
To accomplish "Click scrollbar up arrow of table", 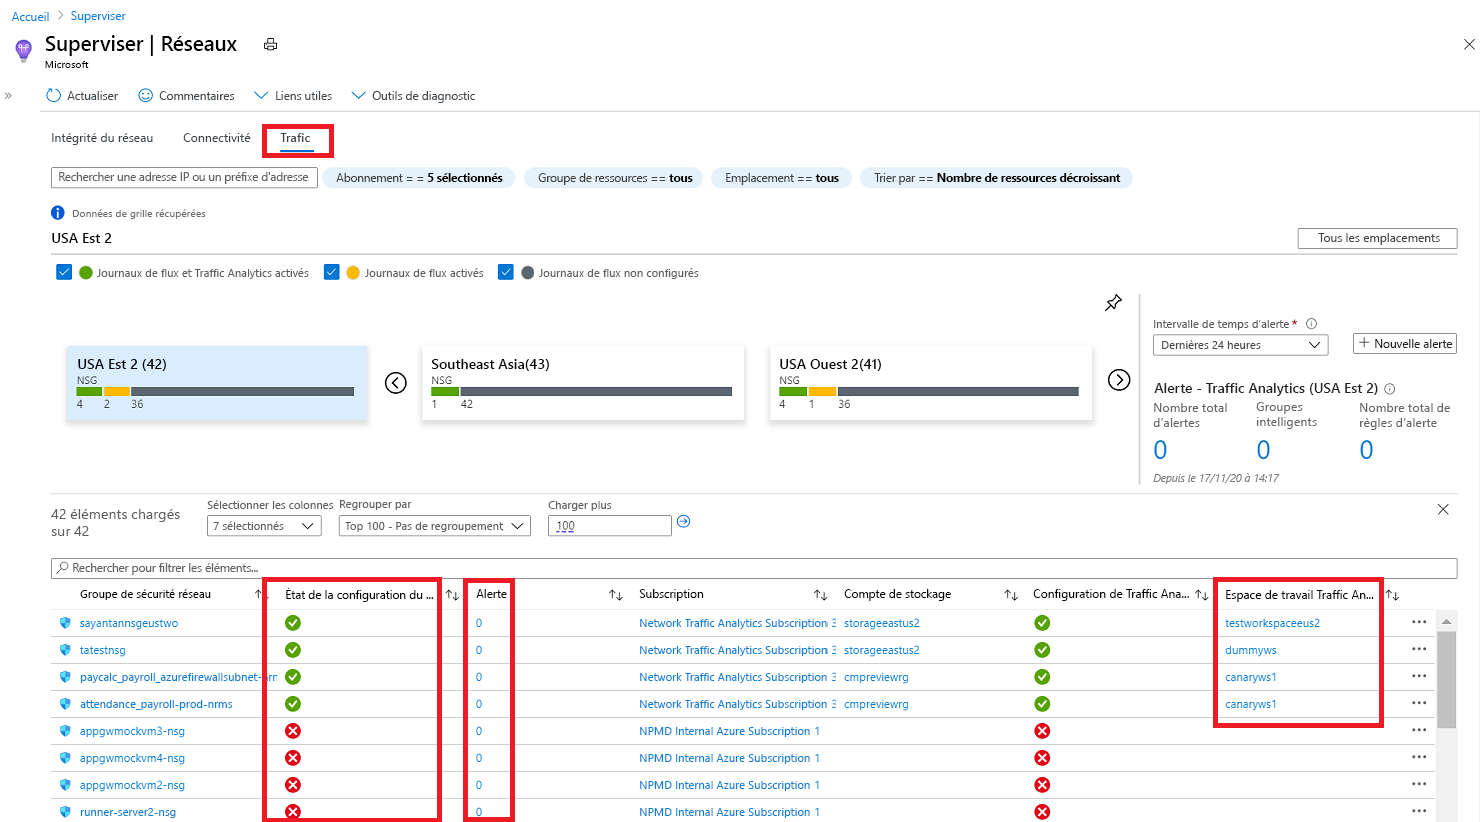I will click(1446, 621).
